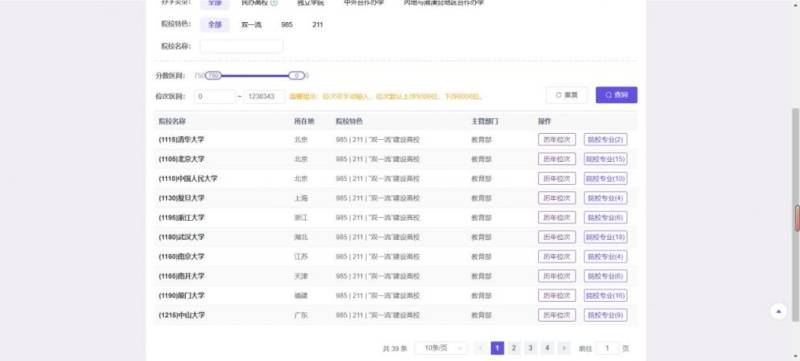
Task: Click the 前往 page number input
Action: coord(607,348)
